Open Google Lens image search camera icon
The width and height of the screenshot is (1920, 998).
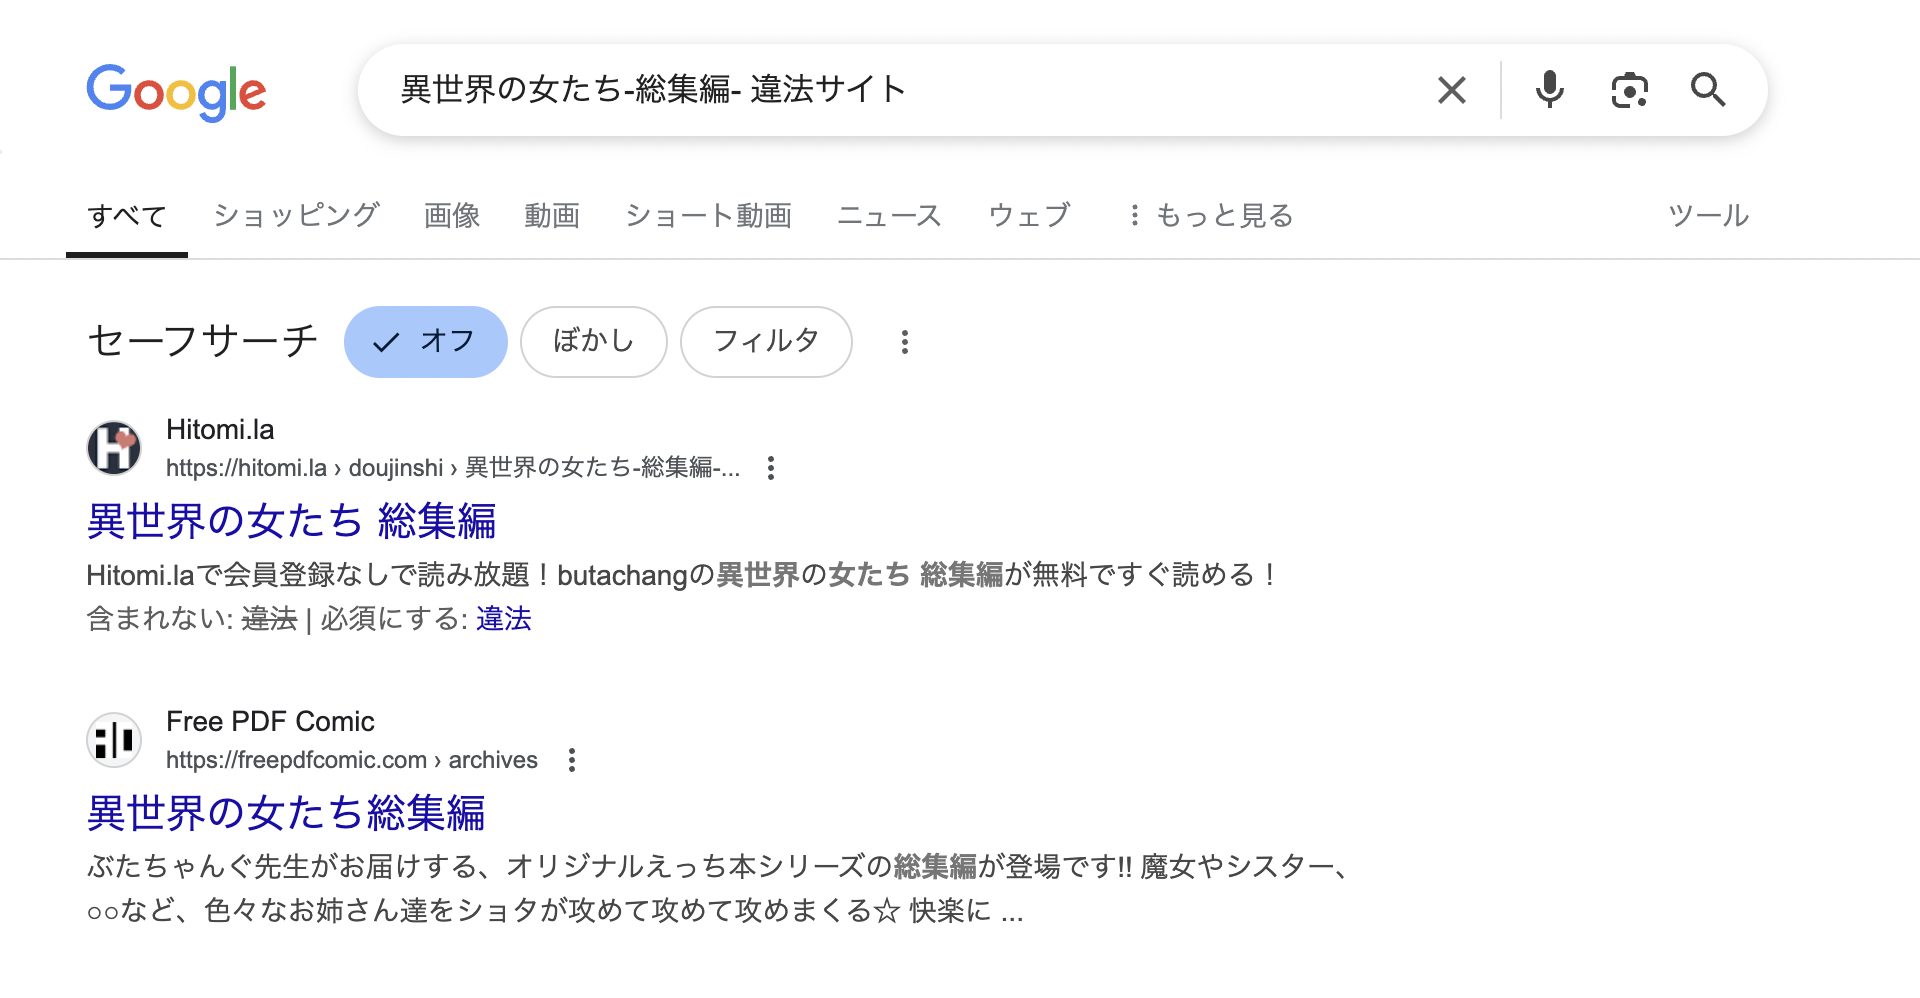click(x=1629, y=90)
